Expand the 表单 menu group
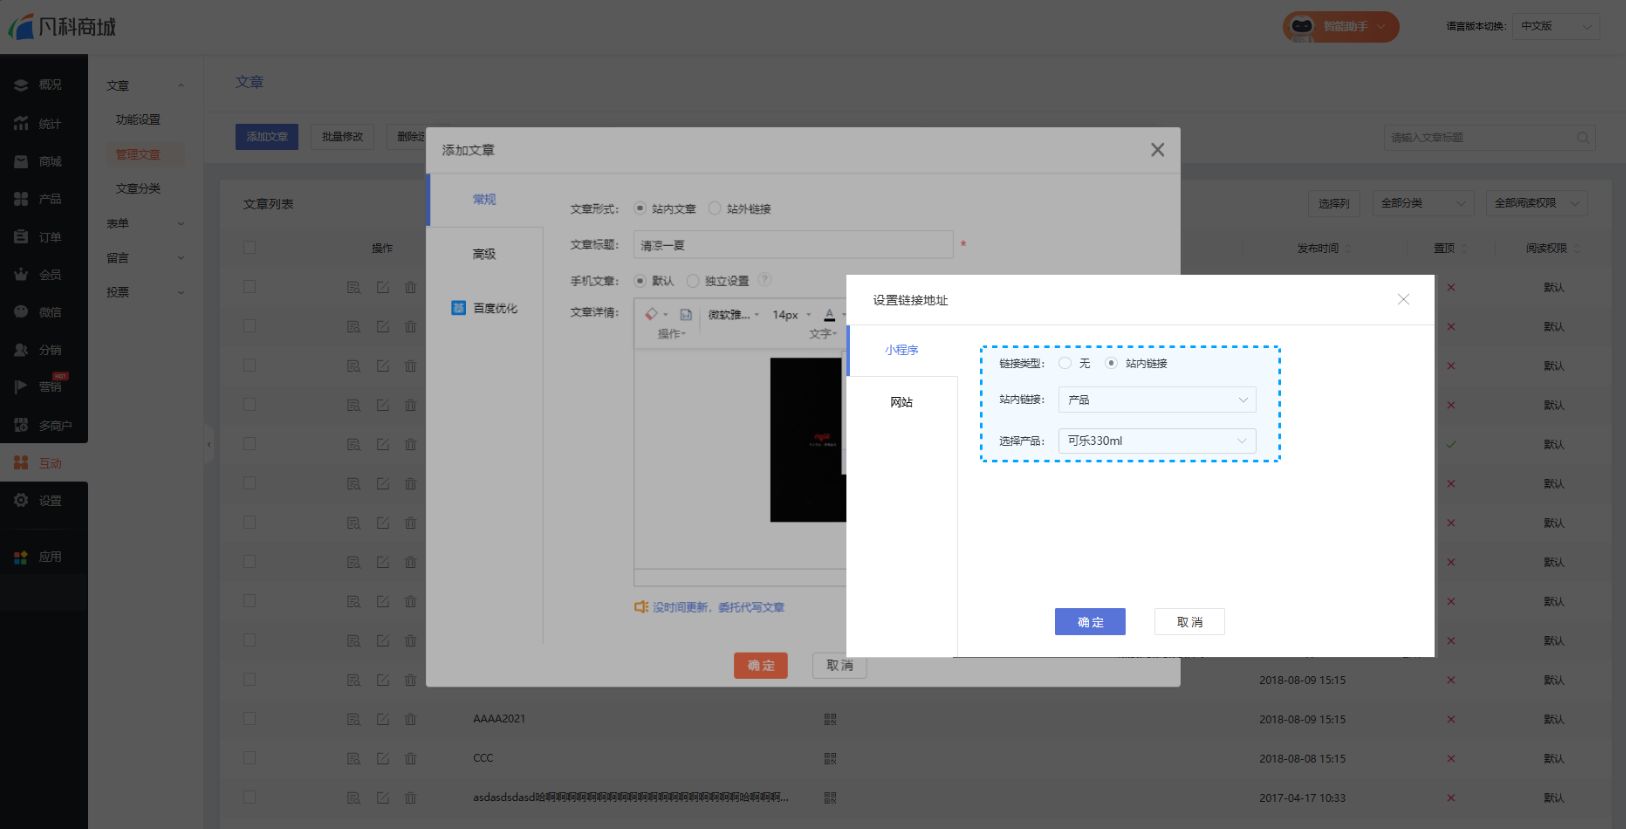Image resolution: width=1626 pixels, height=829 pixels. pyautogui.click(x=145, y=223)
